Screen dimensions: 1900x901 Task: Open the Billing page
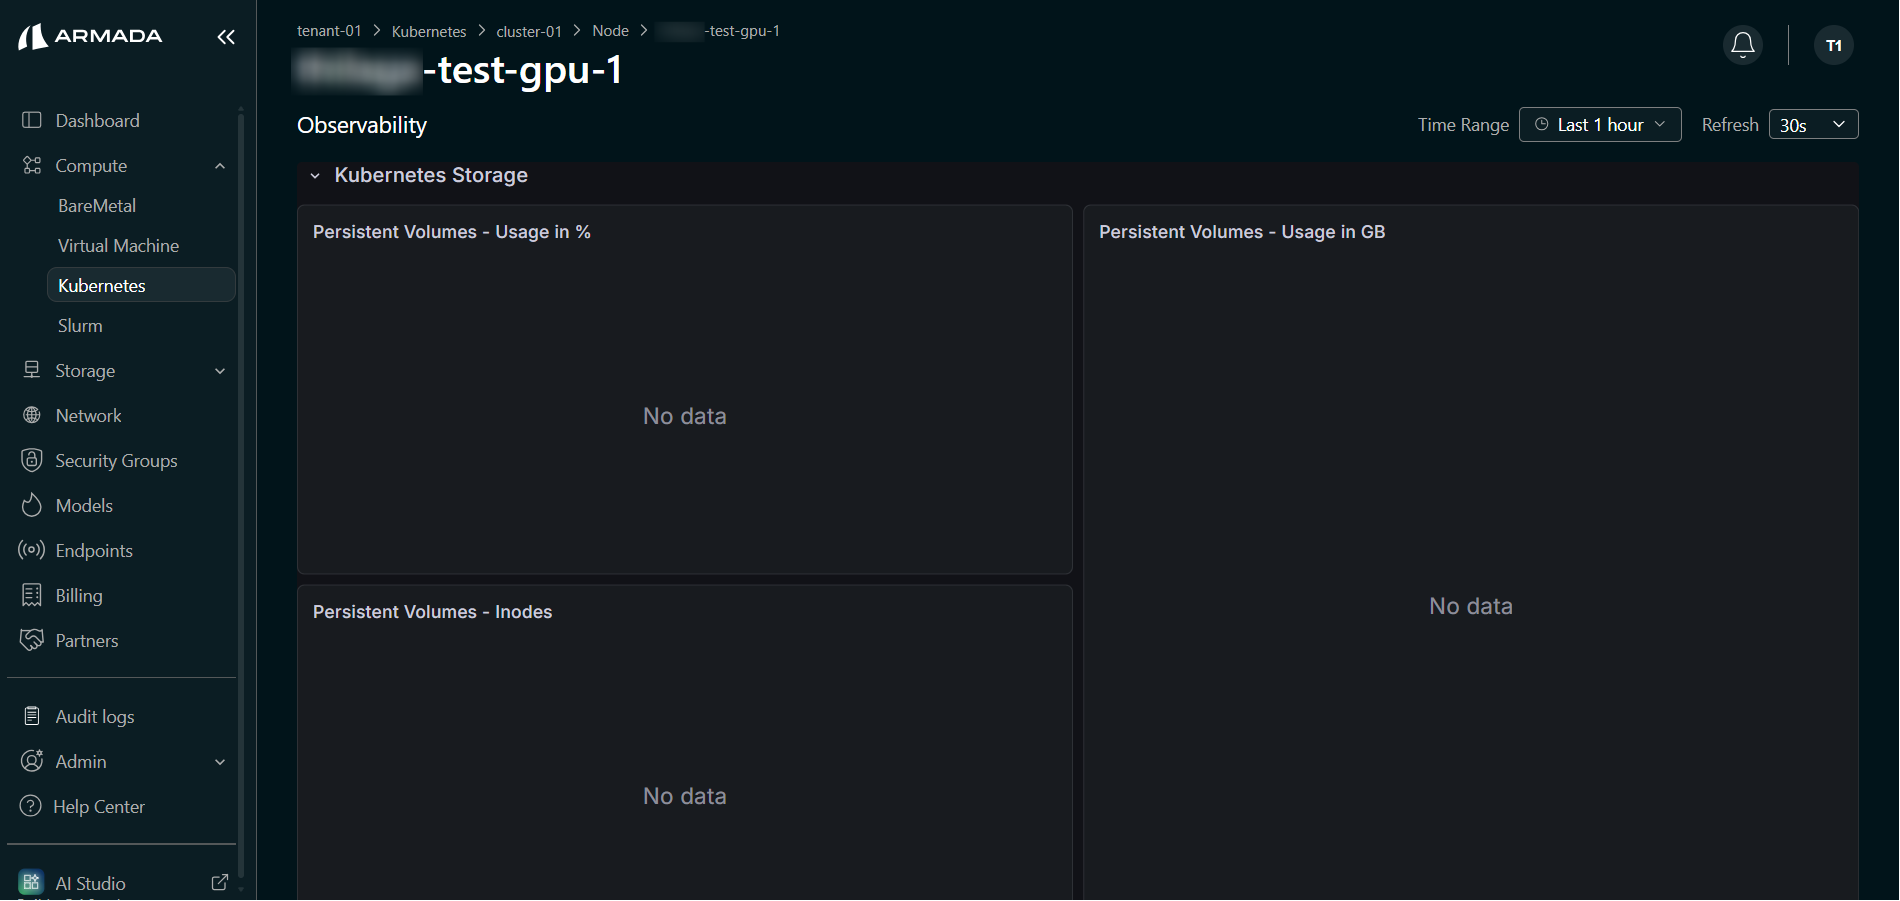tap(79, 595)
